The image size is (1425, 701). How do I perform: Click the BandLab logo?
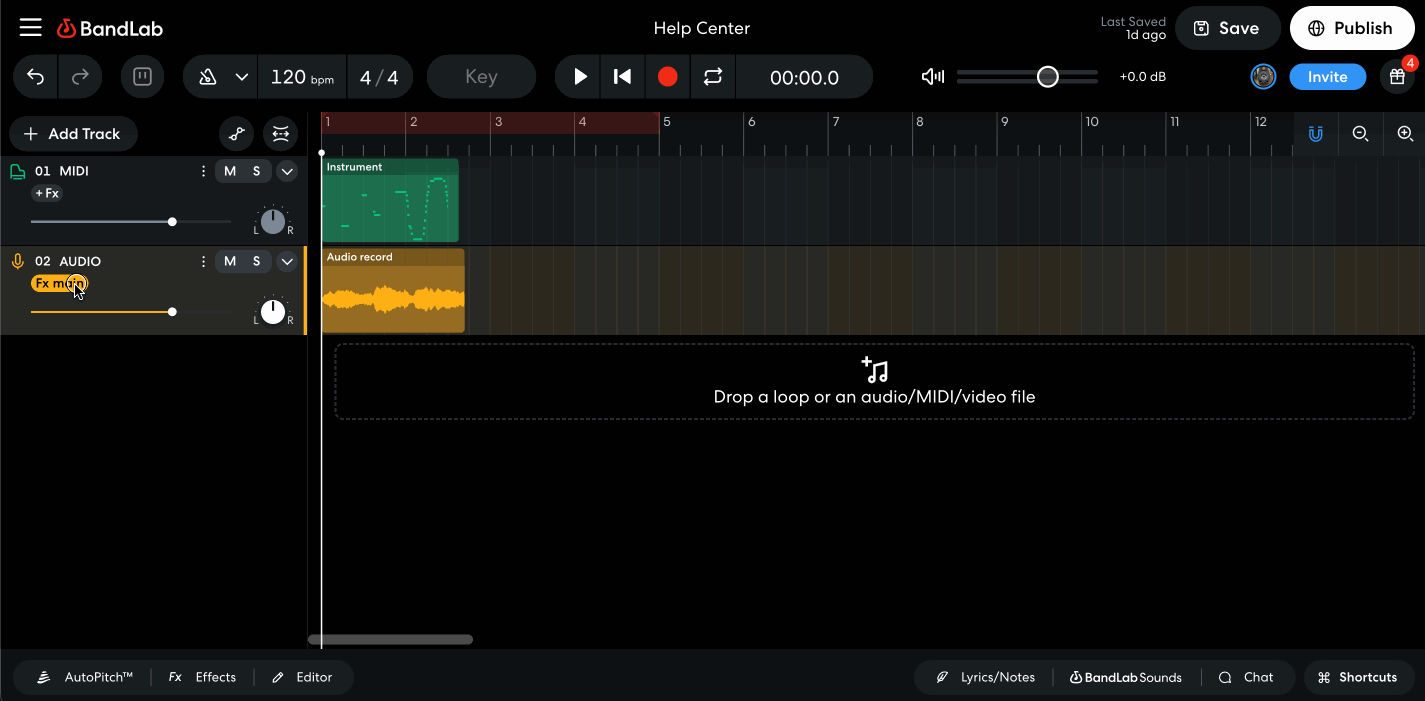pyautogui.click(x=110, y=28)
